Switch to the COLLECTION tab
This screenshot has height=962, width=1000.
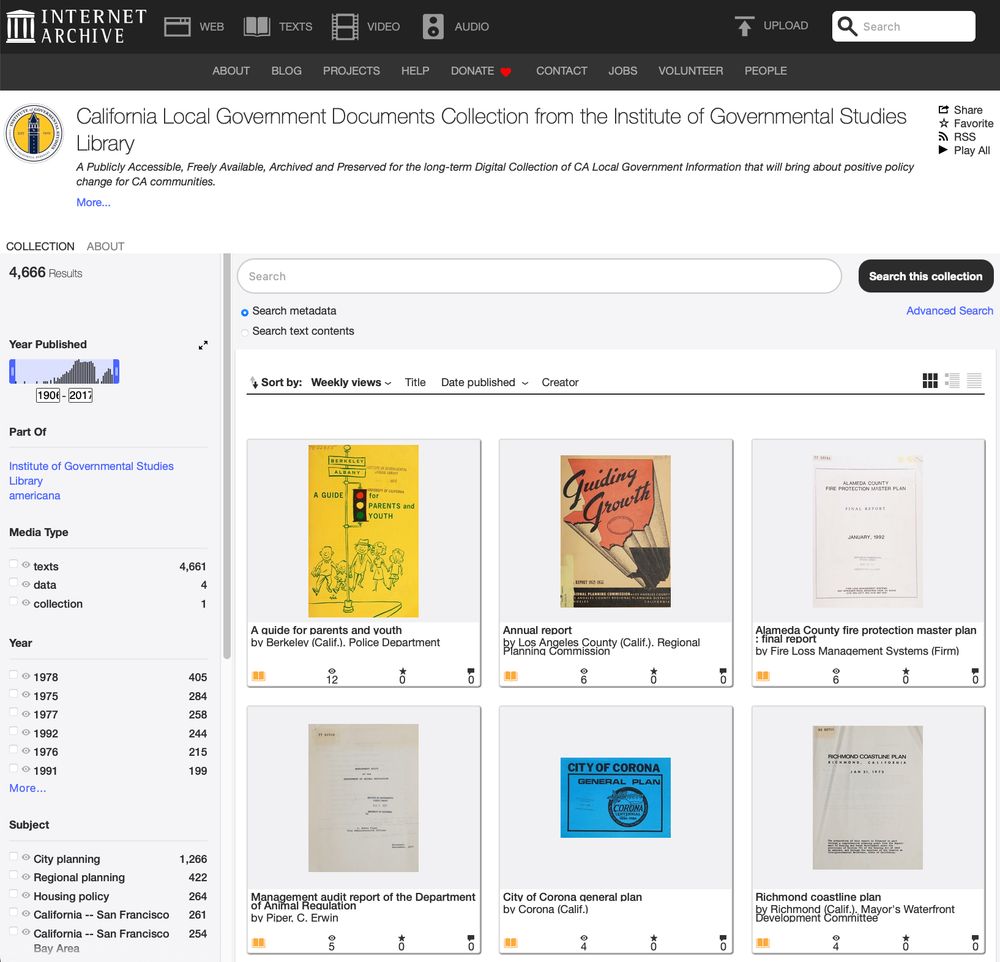(x=40, y=246)
